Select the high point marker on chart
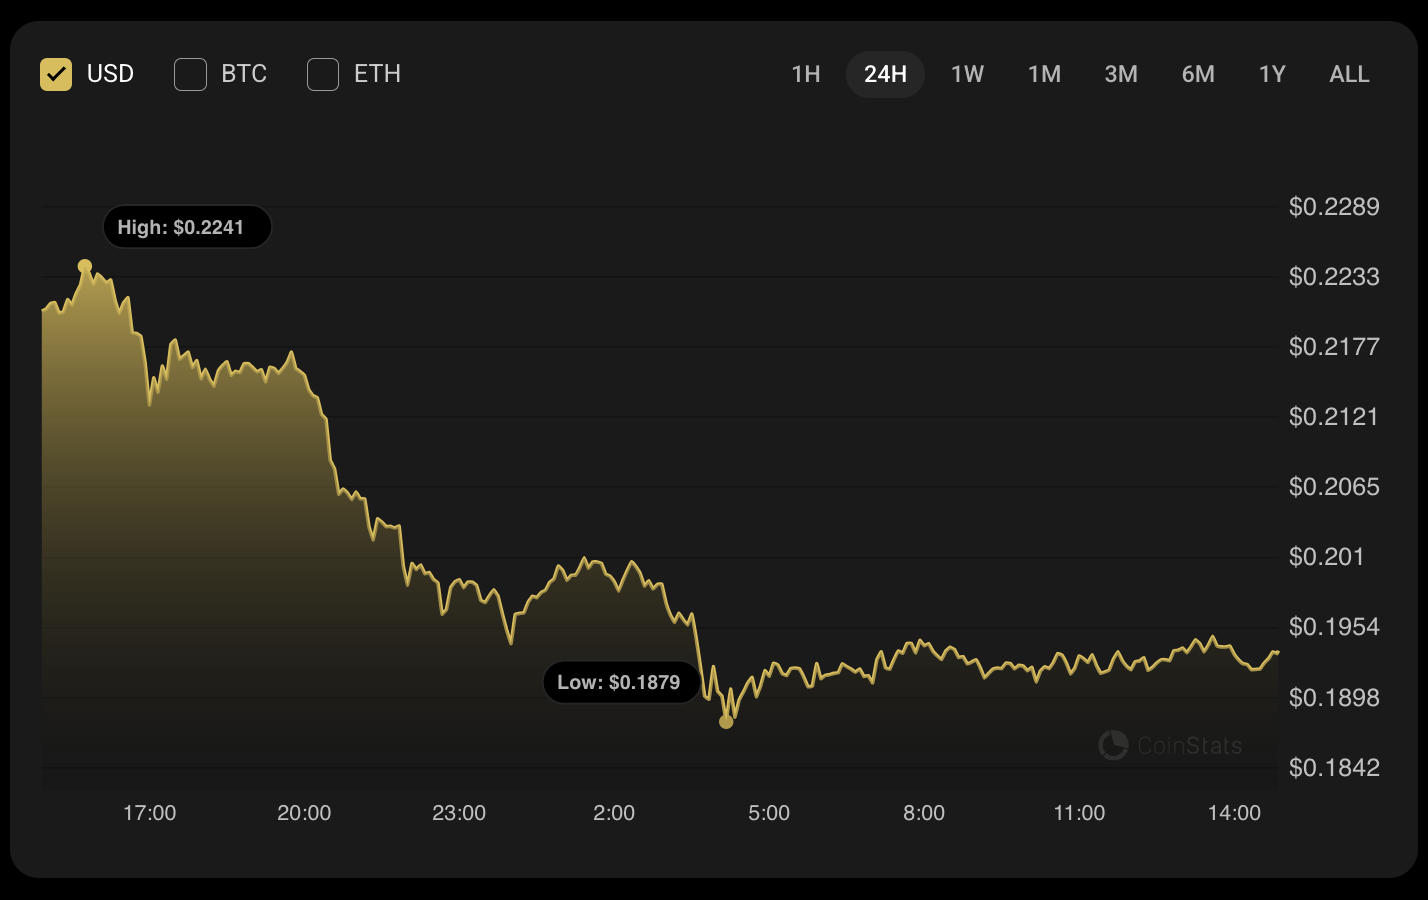Image resolution: width=1428 pixels, height=900 pixels. pos(85,266)
